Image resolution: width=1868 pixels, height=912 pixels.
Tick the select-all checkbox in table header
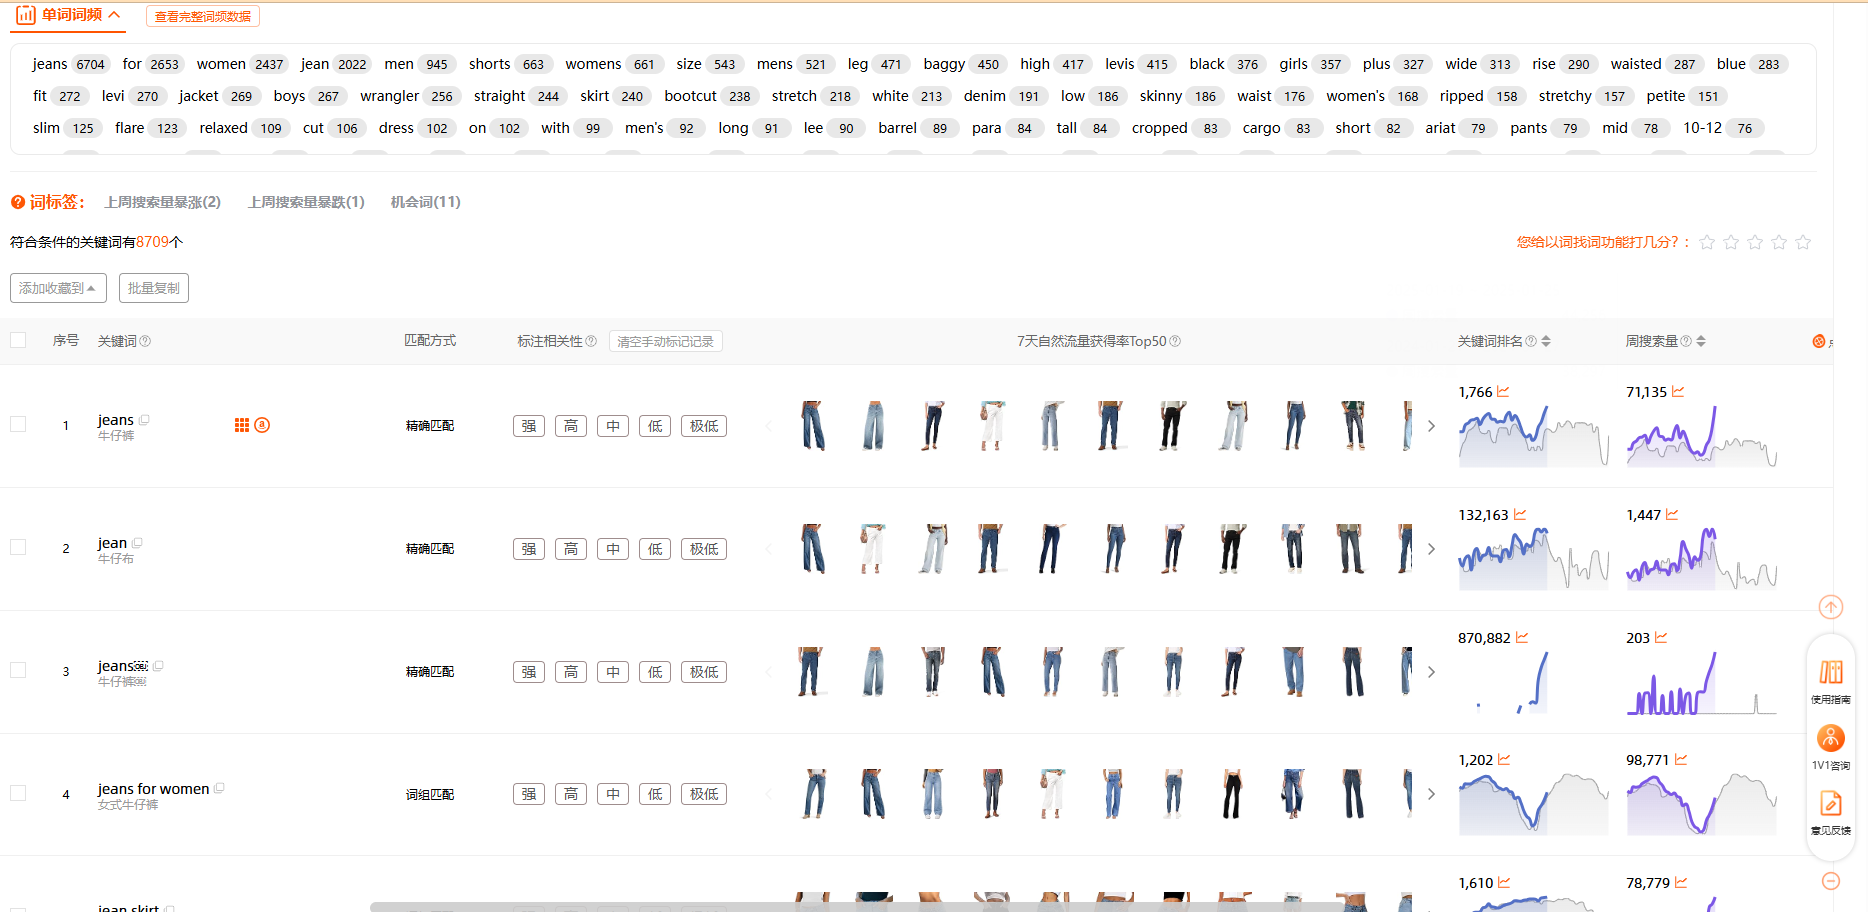[18, 340]
